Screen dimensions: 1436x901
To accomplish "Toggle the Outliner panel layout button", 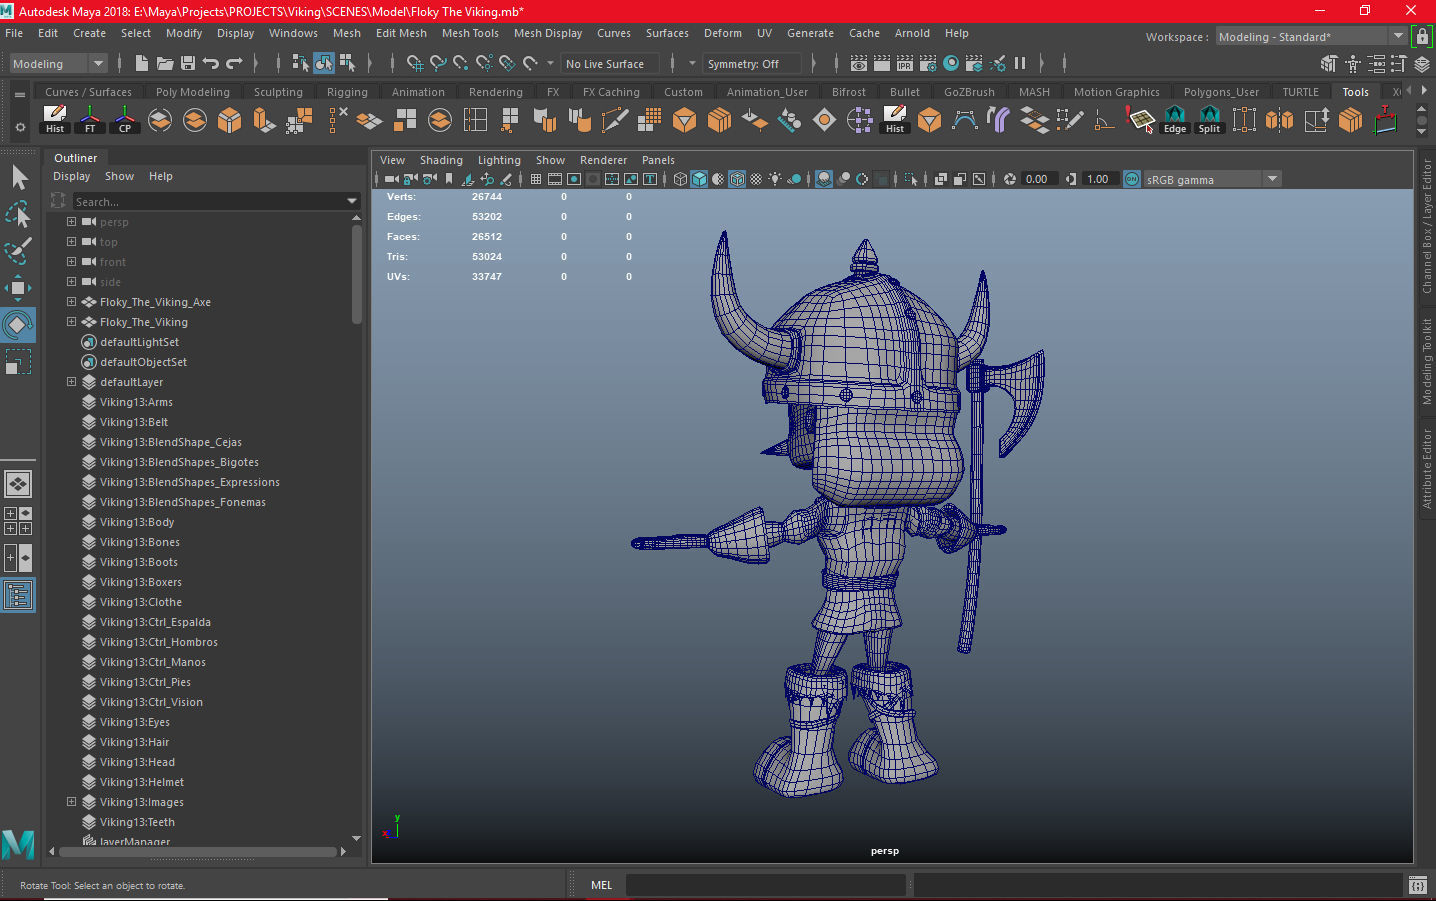I will click(18, 596).
